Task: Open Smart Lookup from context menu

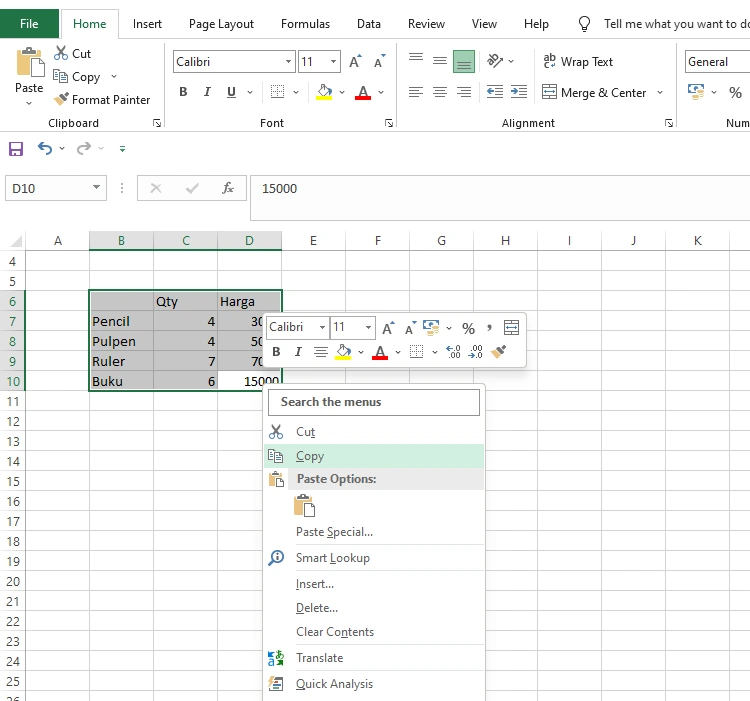Action: tap(374, 558)
